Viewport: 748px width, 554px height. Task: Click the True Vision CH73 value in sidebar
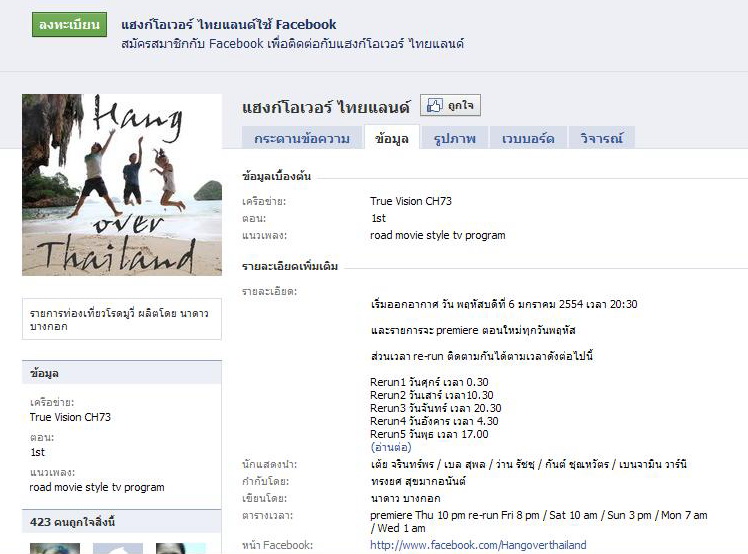coord(70,417)
